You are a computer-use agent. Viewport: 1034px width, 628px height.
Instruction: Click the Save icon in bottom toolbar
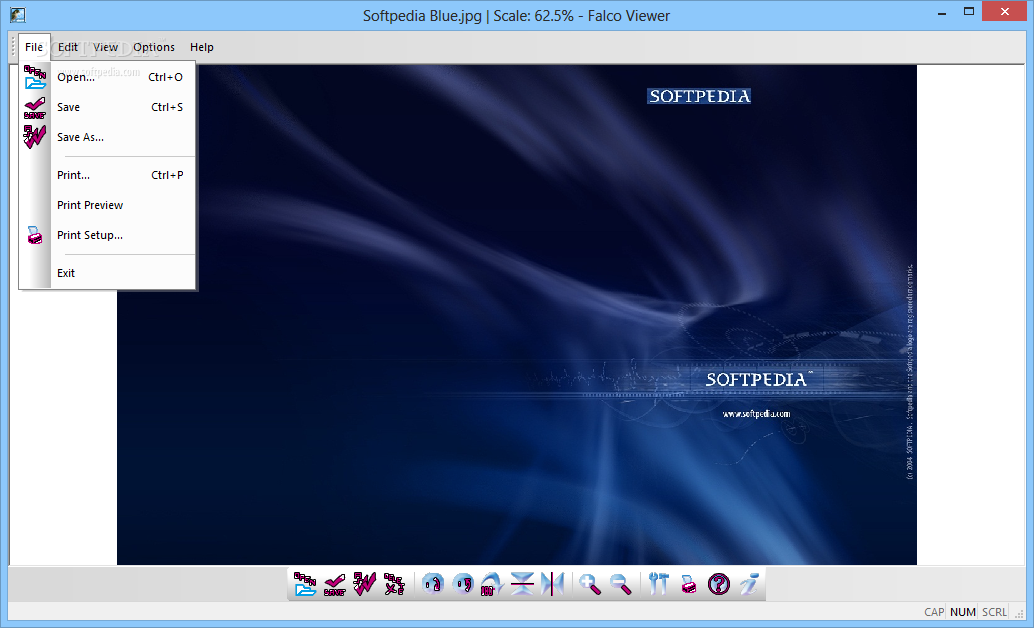[x=335, y=584]
